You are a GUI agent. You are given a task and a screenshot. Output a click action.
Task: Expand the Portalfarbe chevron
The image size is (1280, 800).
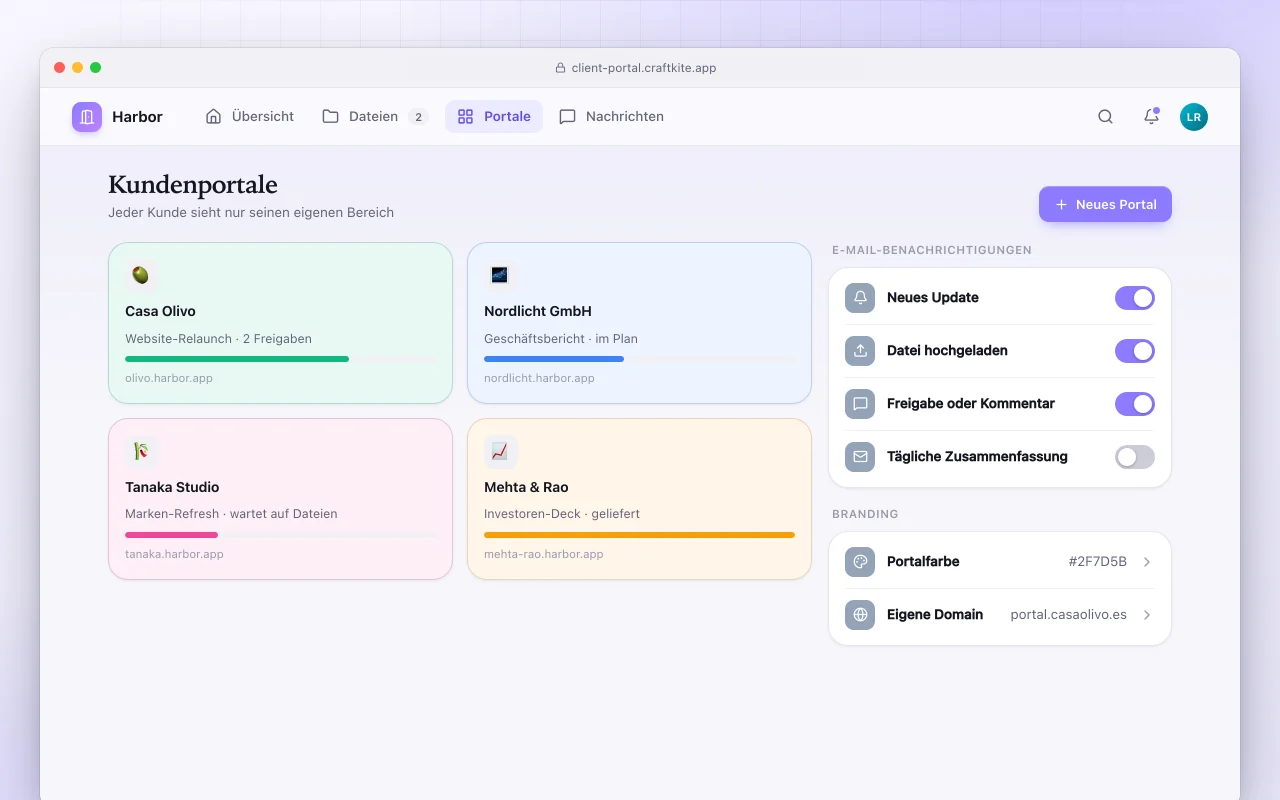coord(1147,562)
